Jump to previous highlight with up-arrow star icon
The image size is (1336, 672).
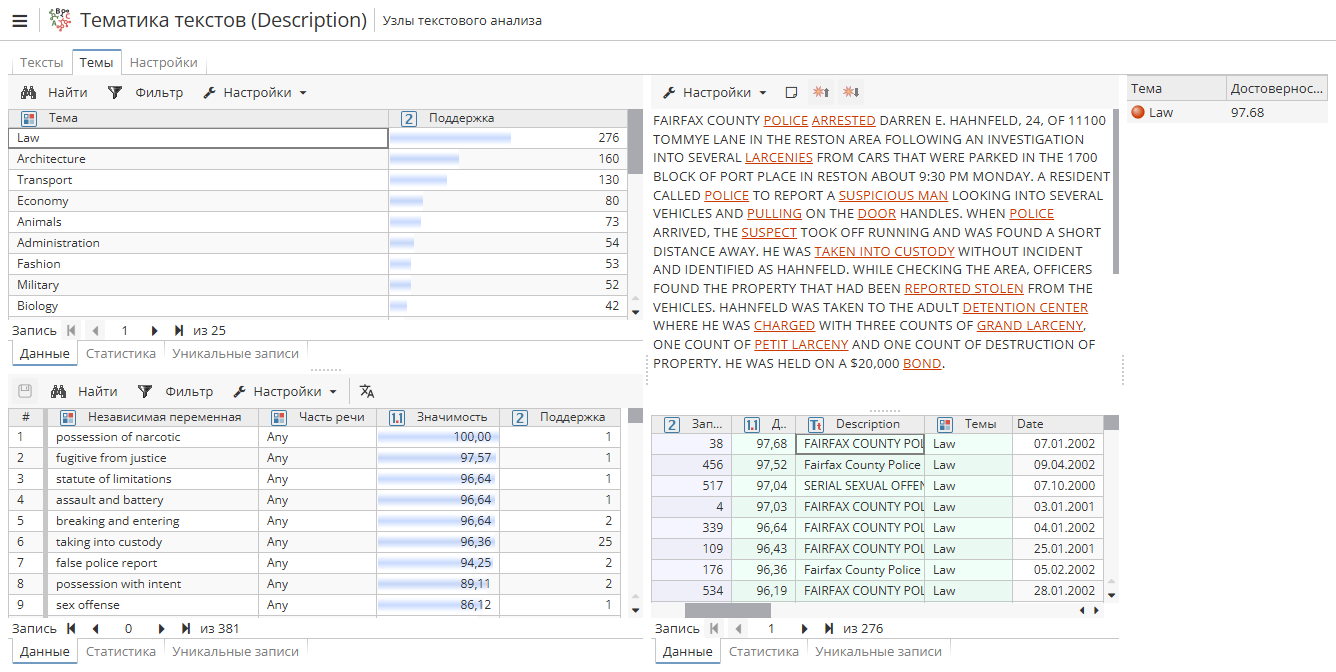tap(821, 92)
